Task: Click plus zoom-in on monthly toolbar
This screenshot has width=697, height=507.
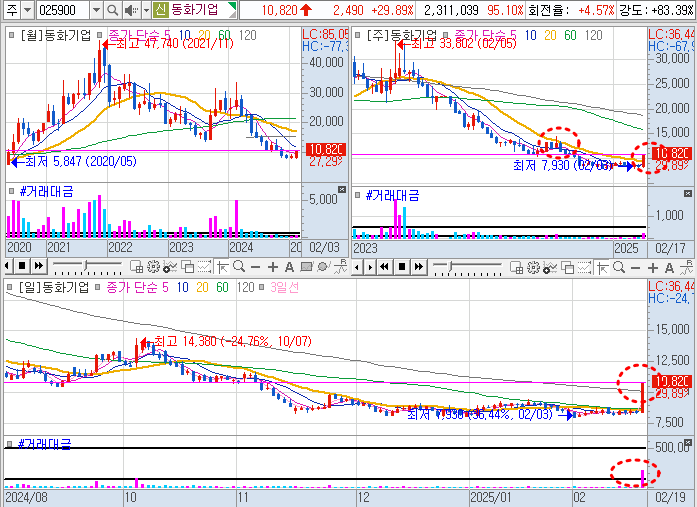Action: pos(272,267)
